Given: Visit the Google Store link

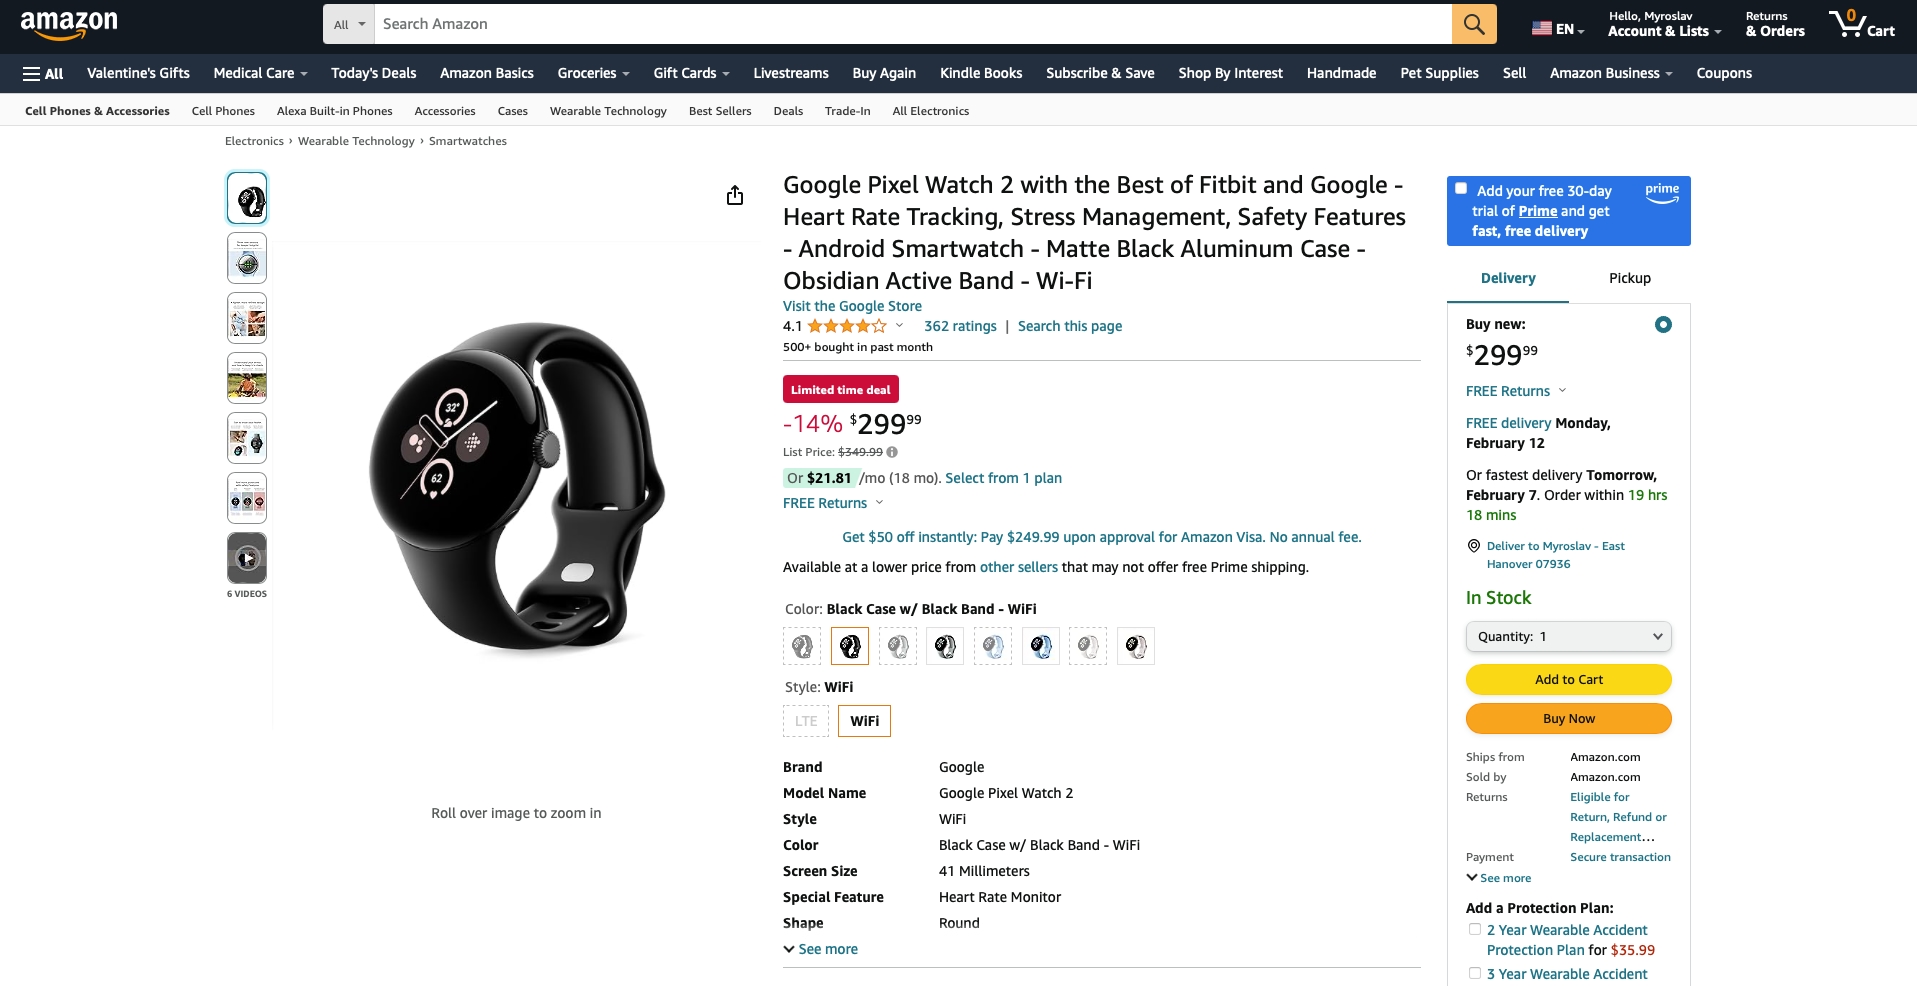Looking at the screenshot, I should coord(852,306).
